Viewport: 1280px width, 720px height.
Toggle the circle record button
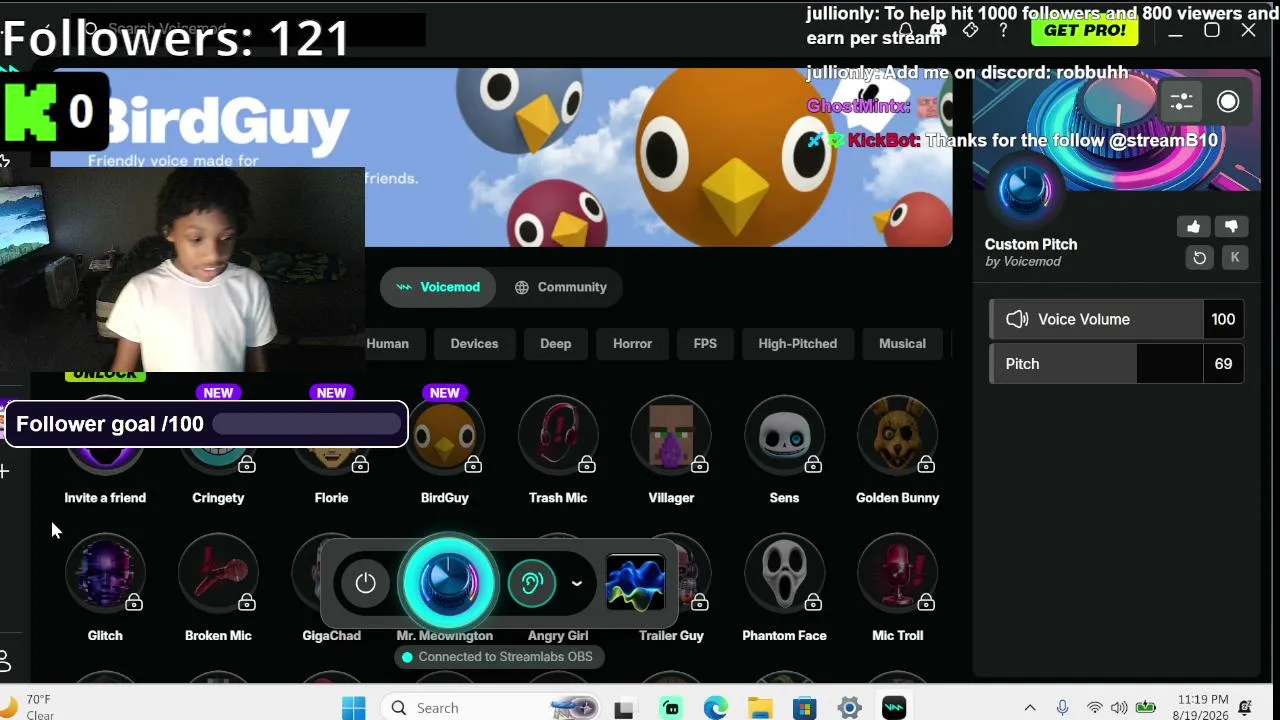(1228, 102)
